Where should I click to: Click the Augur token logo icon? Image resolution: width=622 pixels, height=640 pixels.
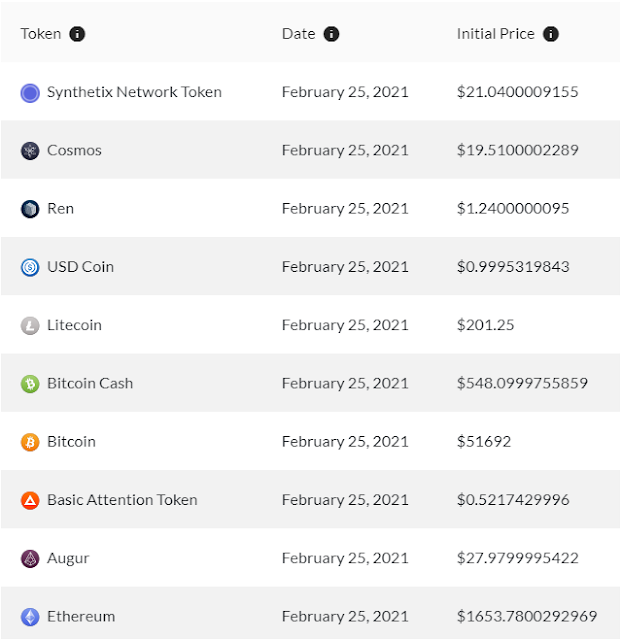tap(30, 559)
